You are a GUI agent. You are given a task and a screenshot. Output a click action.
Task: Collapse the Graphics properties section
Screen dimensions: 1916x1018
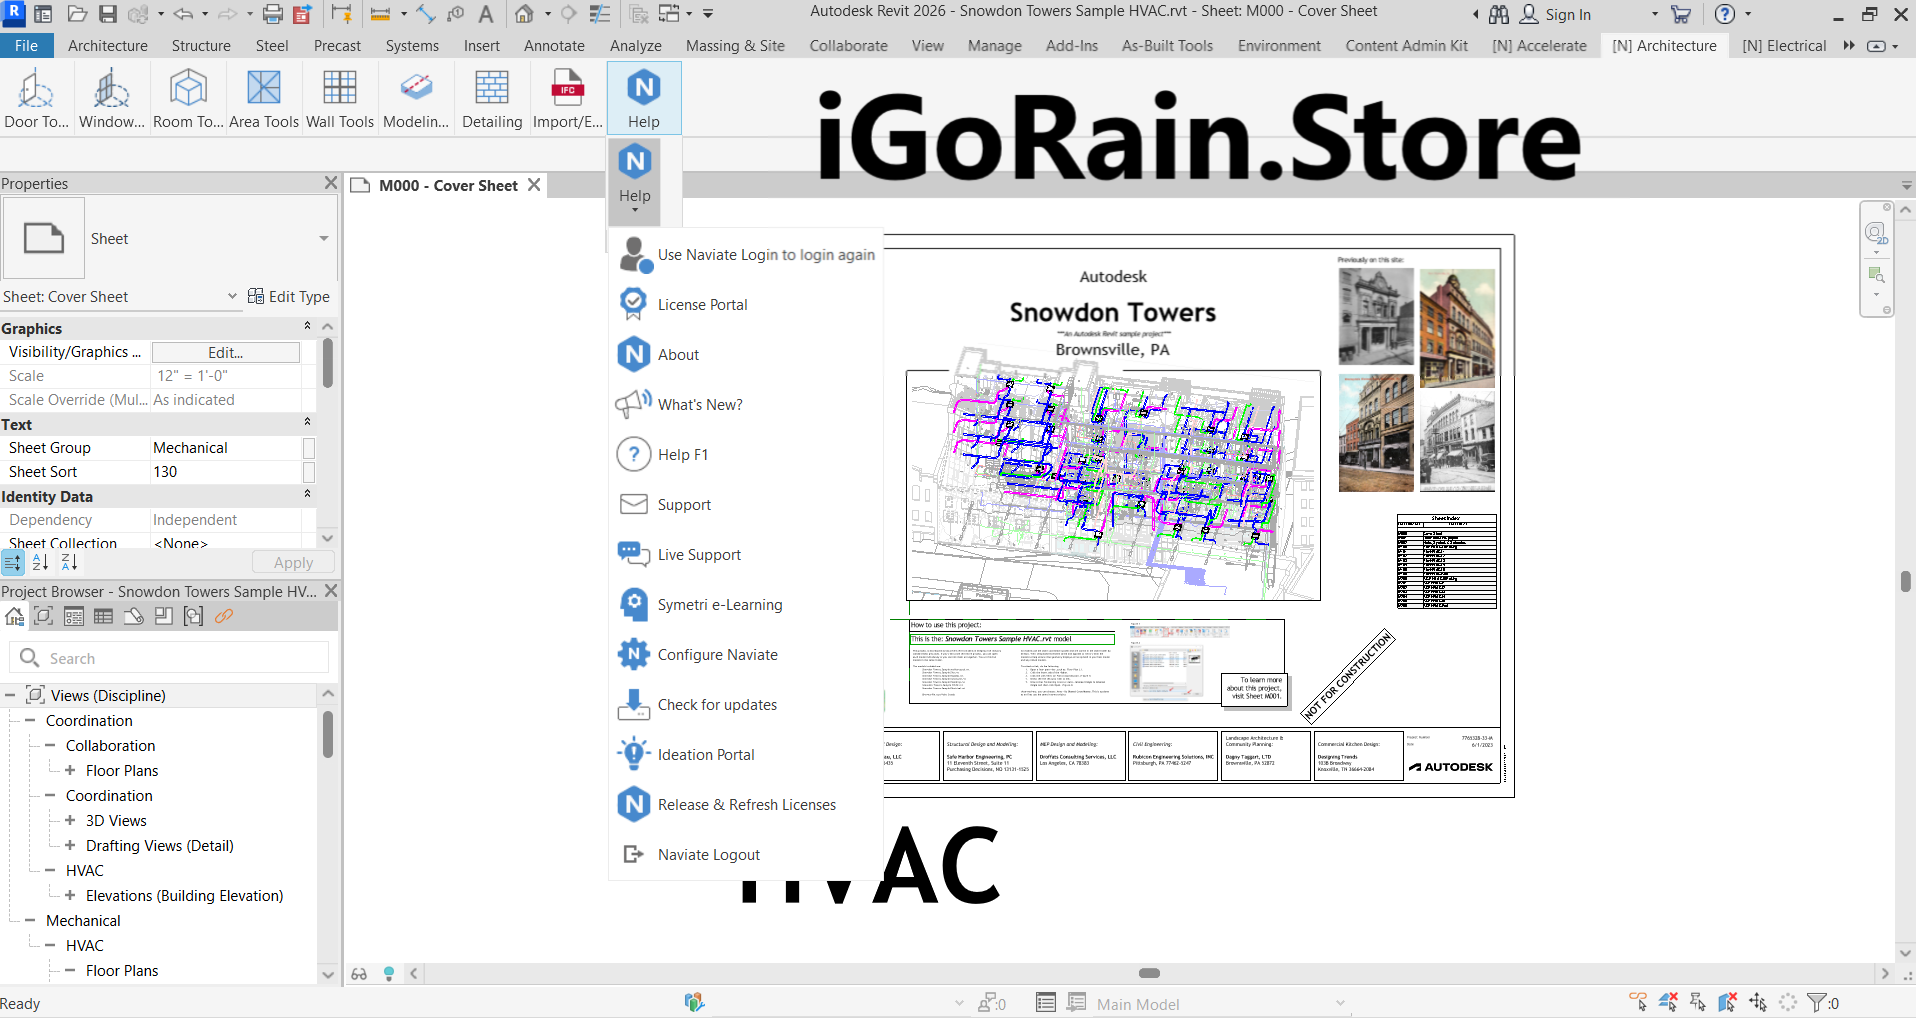click(307, 327)
